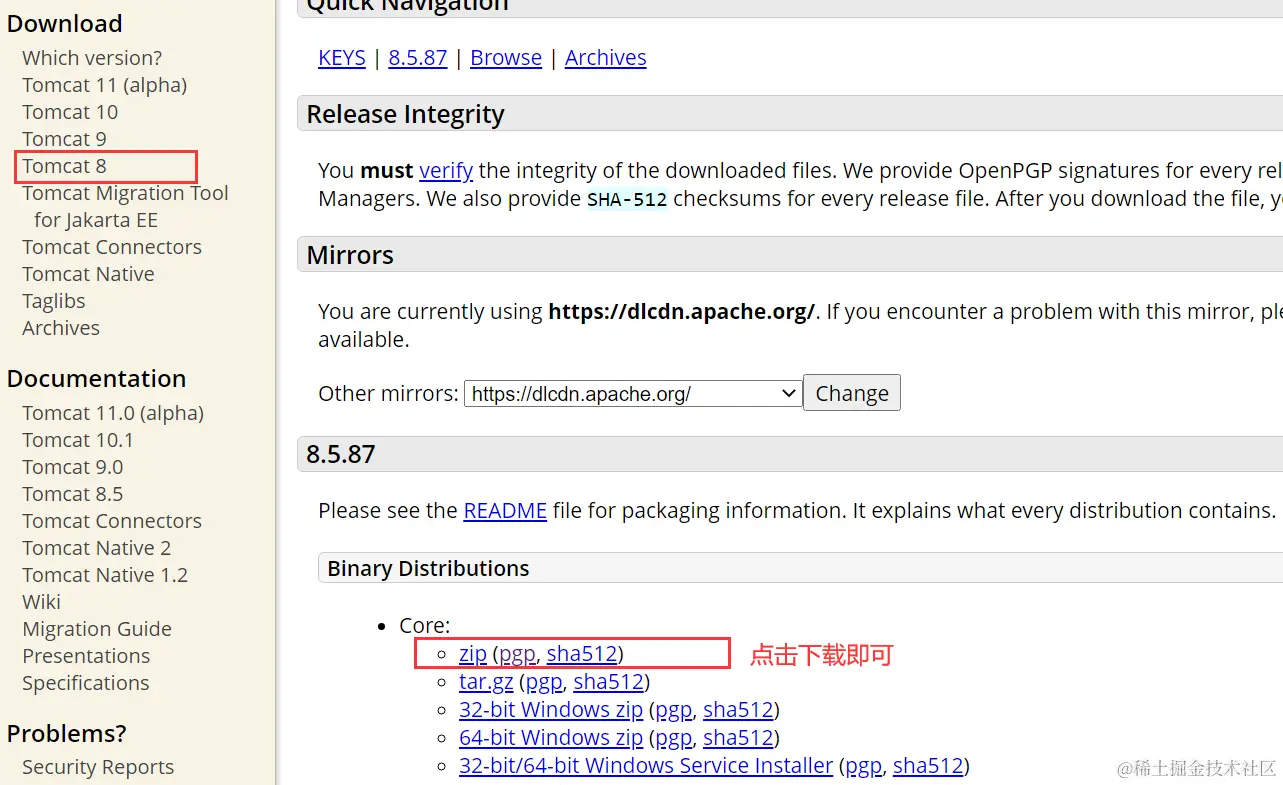Click sha512 link for 64-bit Windows zip
The width and height of the screenshot is (1283, 785).
(x=738, y=738)
